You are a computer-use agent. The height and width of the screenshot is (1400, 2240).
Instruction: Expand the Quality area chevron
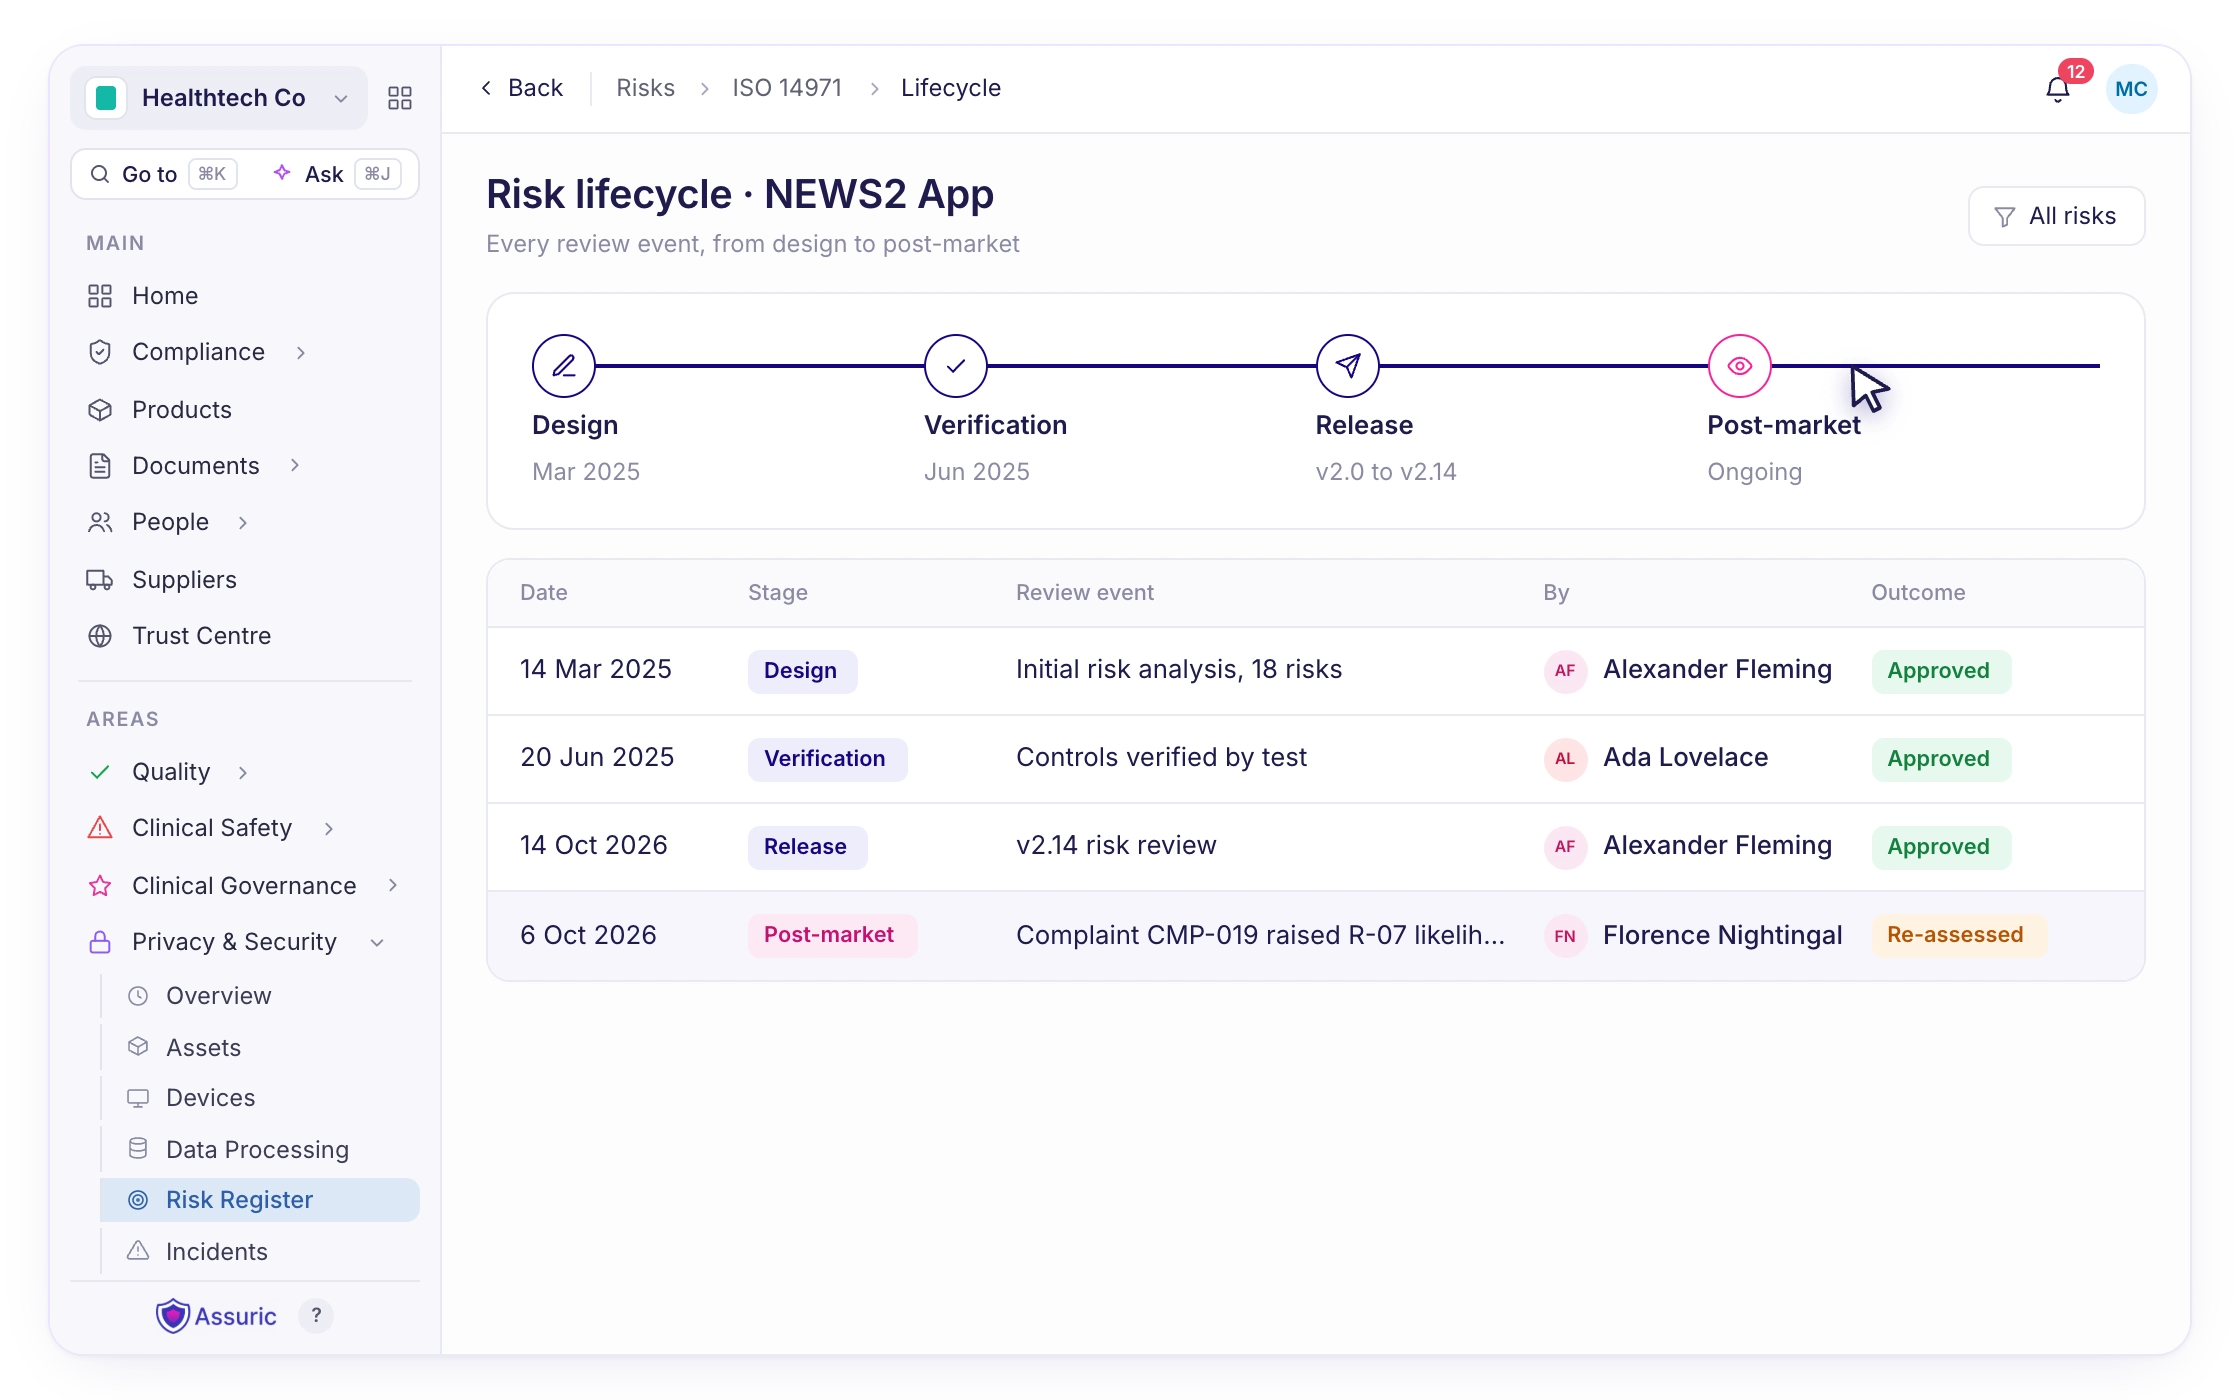(x=243, y=773)
